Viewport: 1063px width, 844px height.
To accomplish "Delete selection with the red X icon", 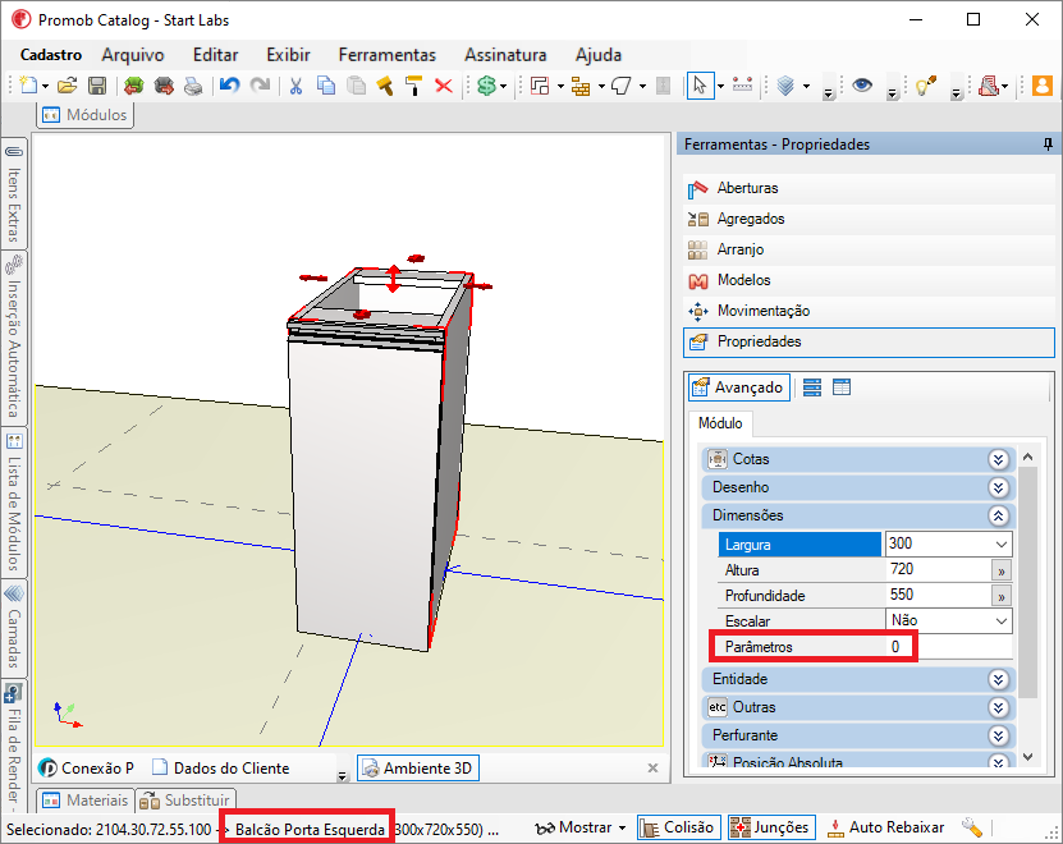I will point(443,85).
